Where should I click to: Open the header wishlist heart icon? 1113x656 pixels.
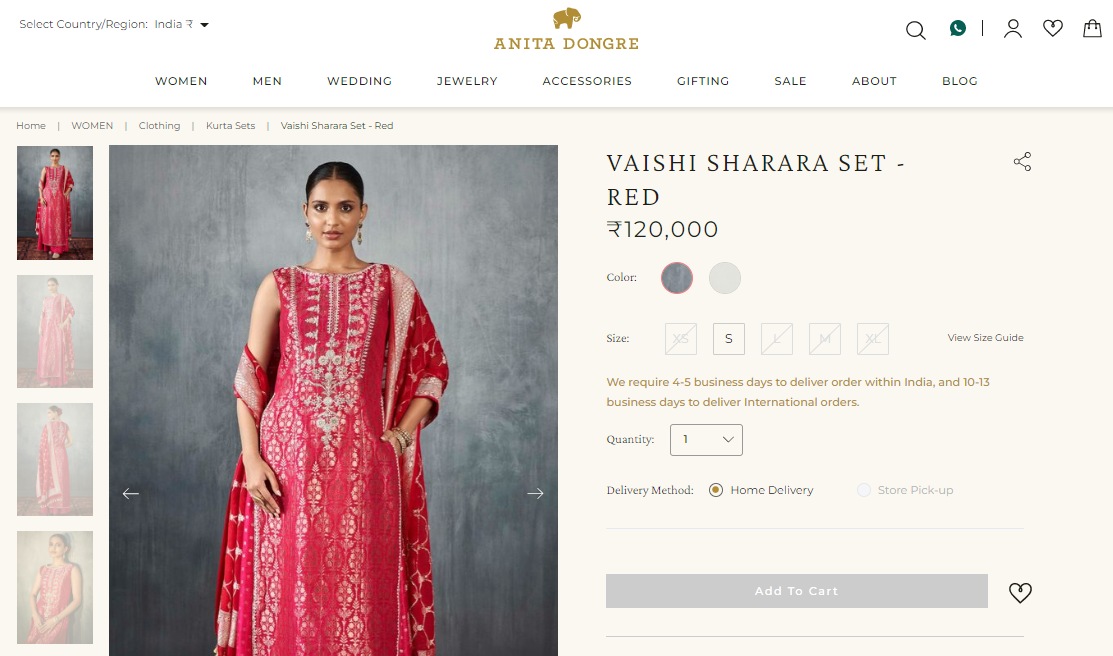coord(1053,28)
